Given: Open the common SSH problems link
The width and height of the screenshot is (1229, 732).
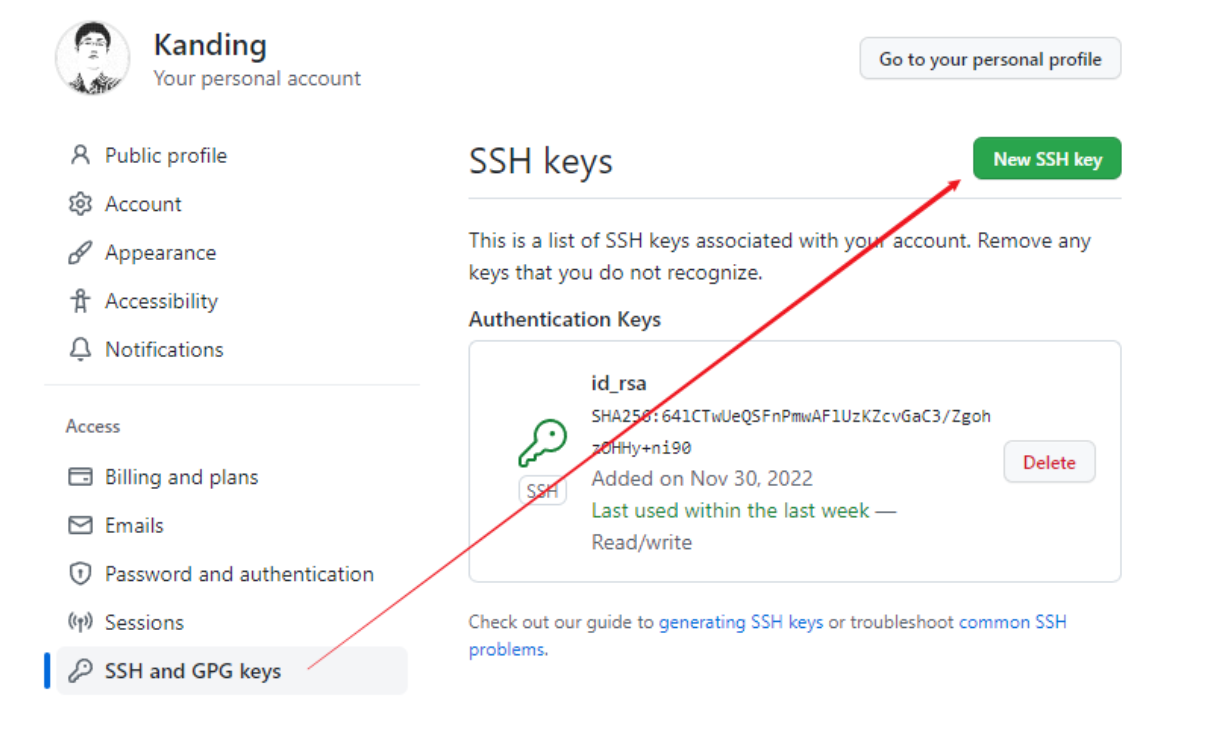Looking at the screenshot, I should [768, 636].
